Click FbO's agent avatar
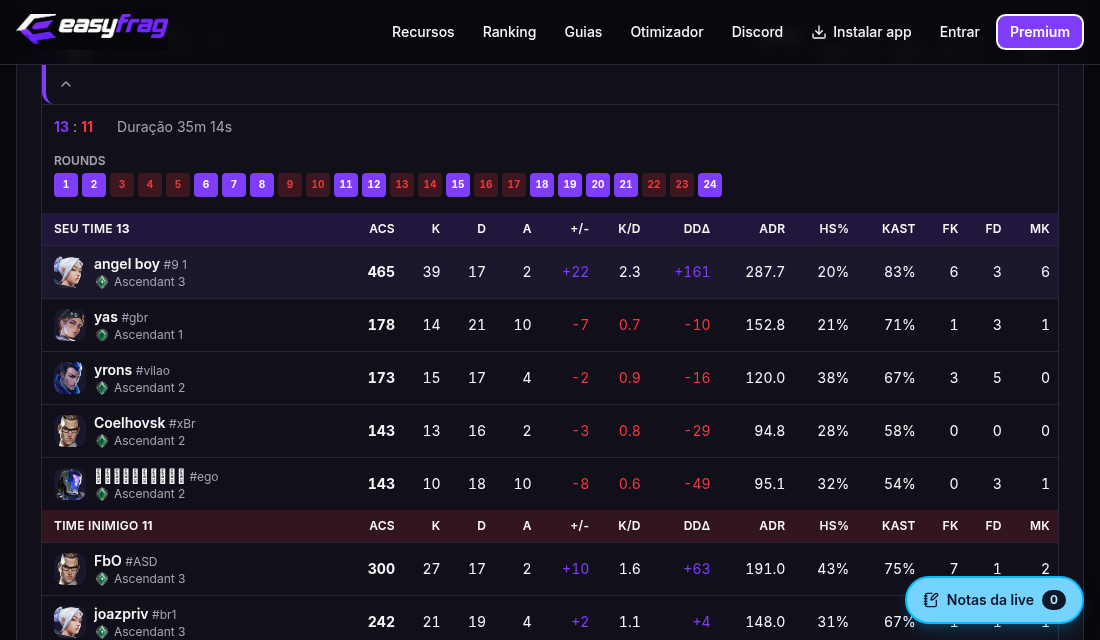Screen dimensions: 1100x640 (x=69, y=569)
